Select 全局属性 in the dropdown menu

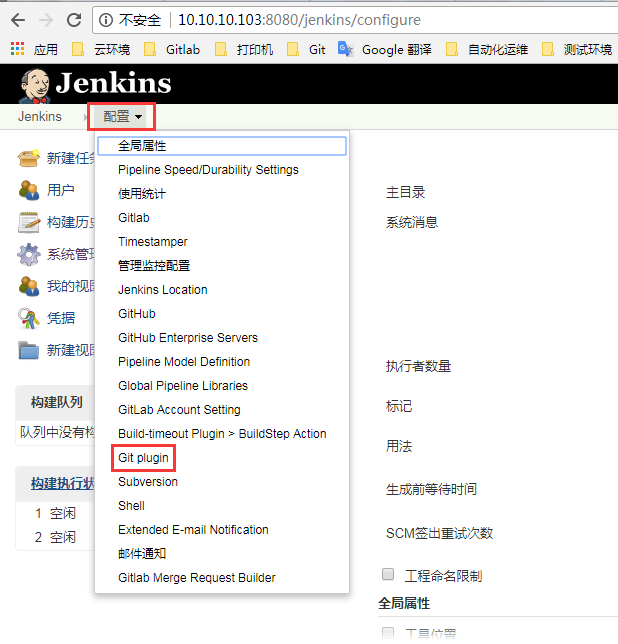pos(222,146)
